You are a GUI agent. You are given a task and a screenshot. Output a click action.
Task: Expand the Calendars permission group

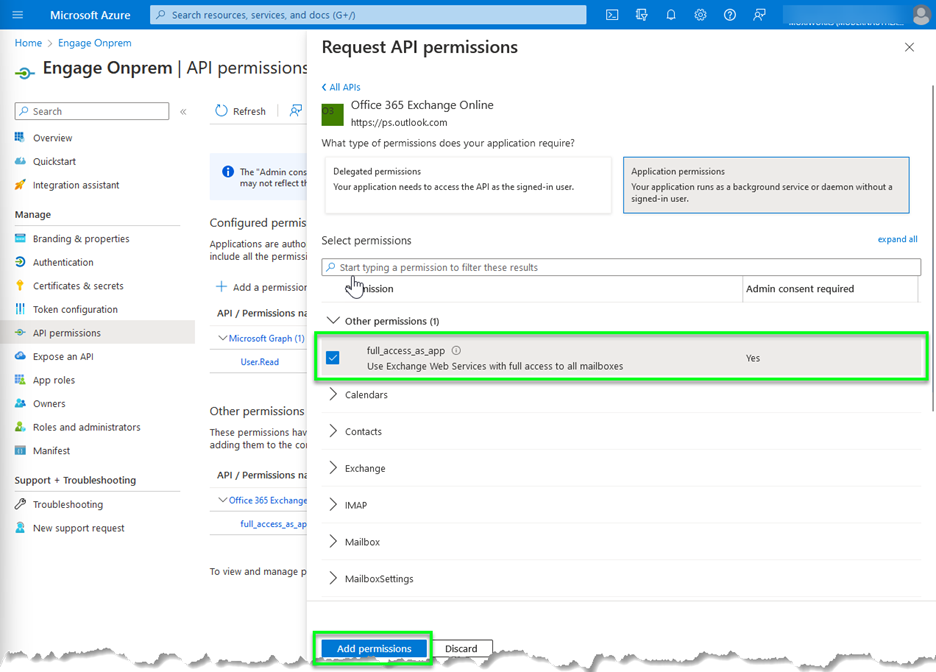click(334, 395)
